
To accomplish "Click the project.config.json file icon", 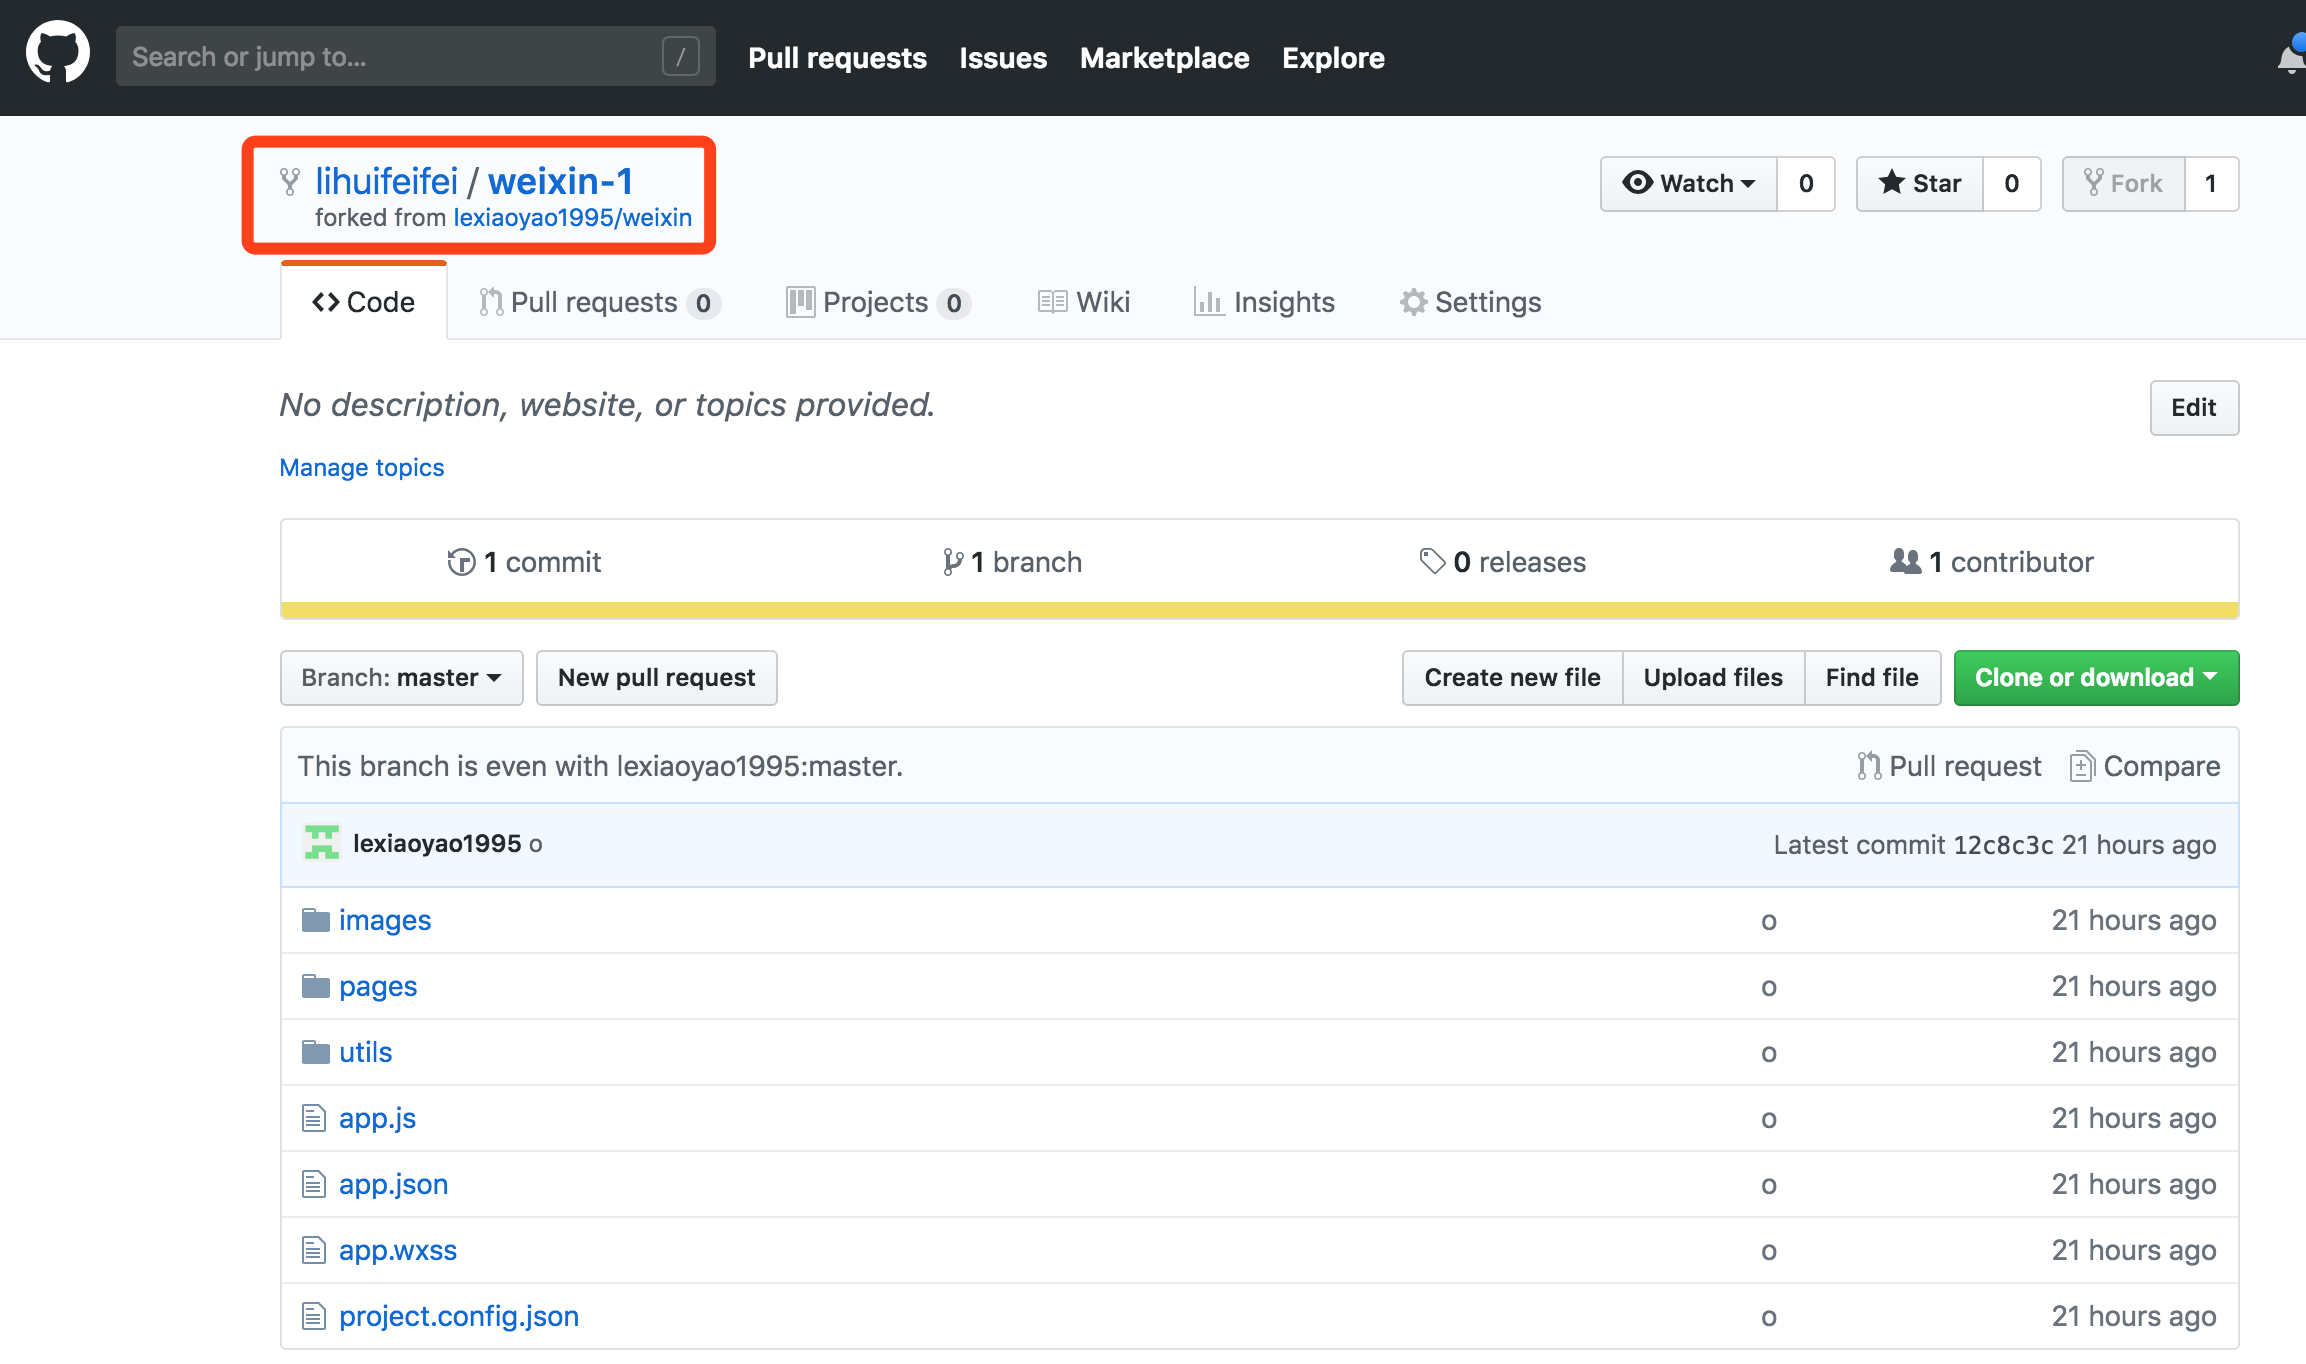I will tap(314, 1316).
